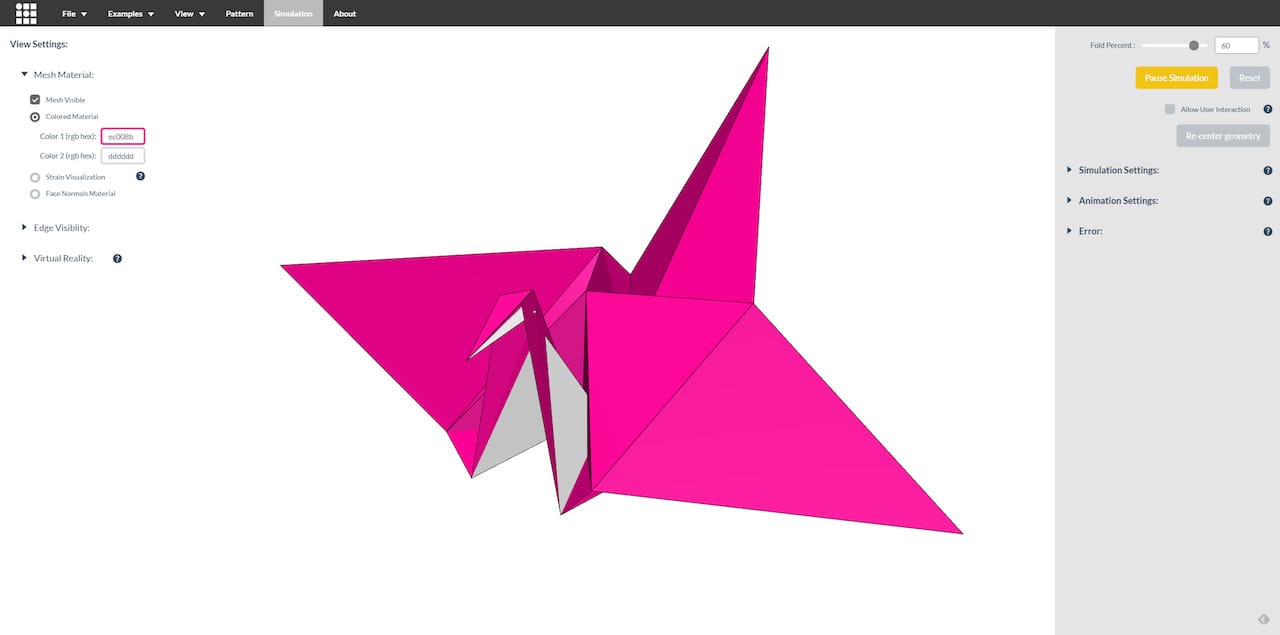Choose Face Normals Material option
Viewport: 1280px width, 635px height.
(x=35, y=194)
